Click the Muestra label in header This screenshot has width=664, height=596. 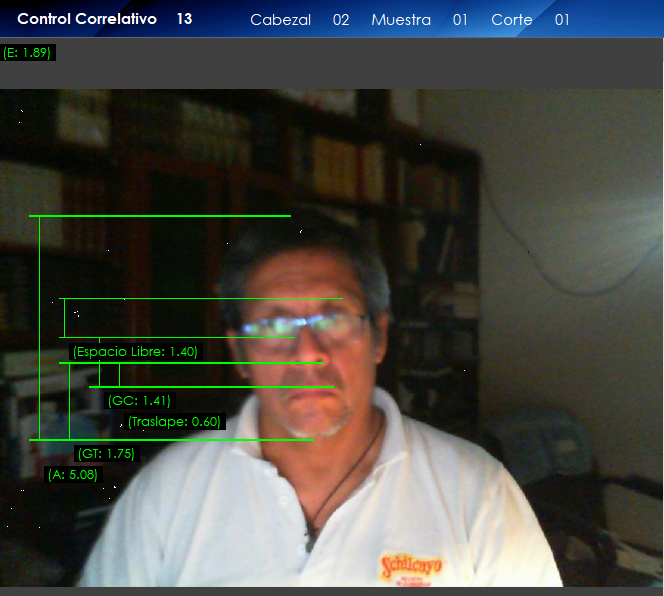coord(401,20)
